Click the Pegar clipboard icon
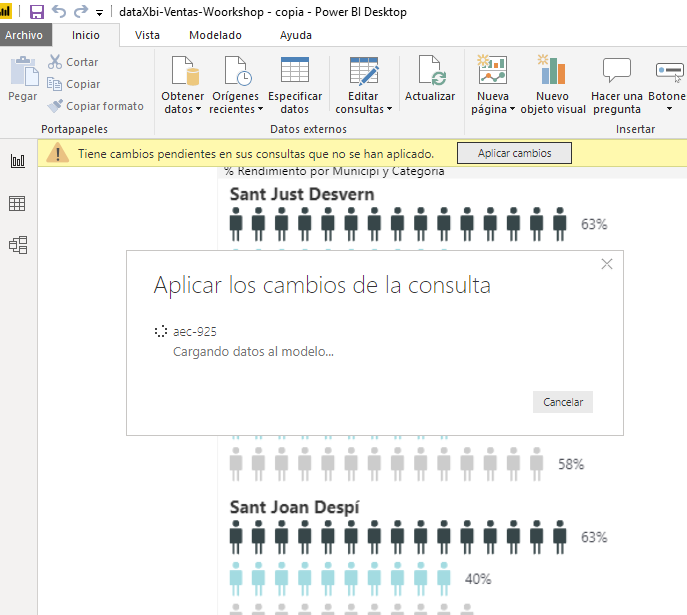The height and width of the screenshot is (615, 687). point(23,71)
